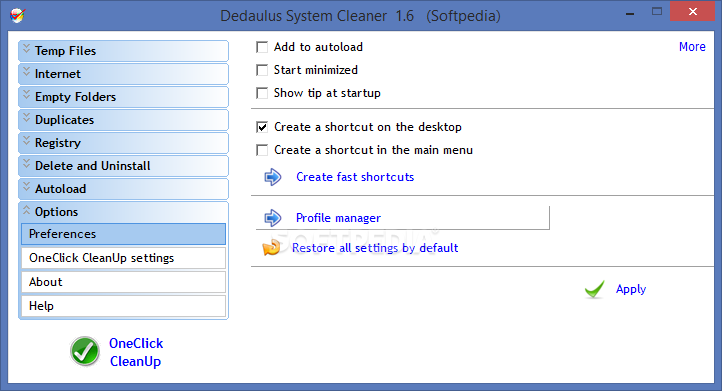Click the More link
Viewport: 722px width, 391px height.
point(692,47)
